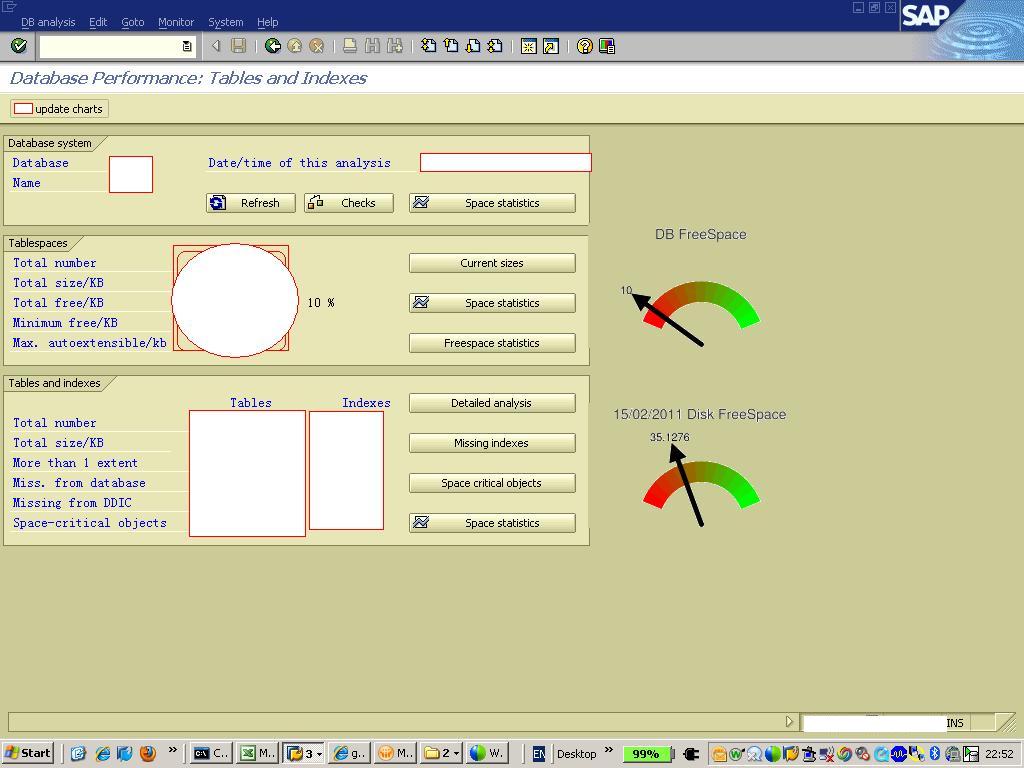
Task: Open a new SAP session with the Create Session icon
Action: pos(527,45)
